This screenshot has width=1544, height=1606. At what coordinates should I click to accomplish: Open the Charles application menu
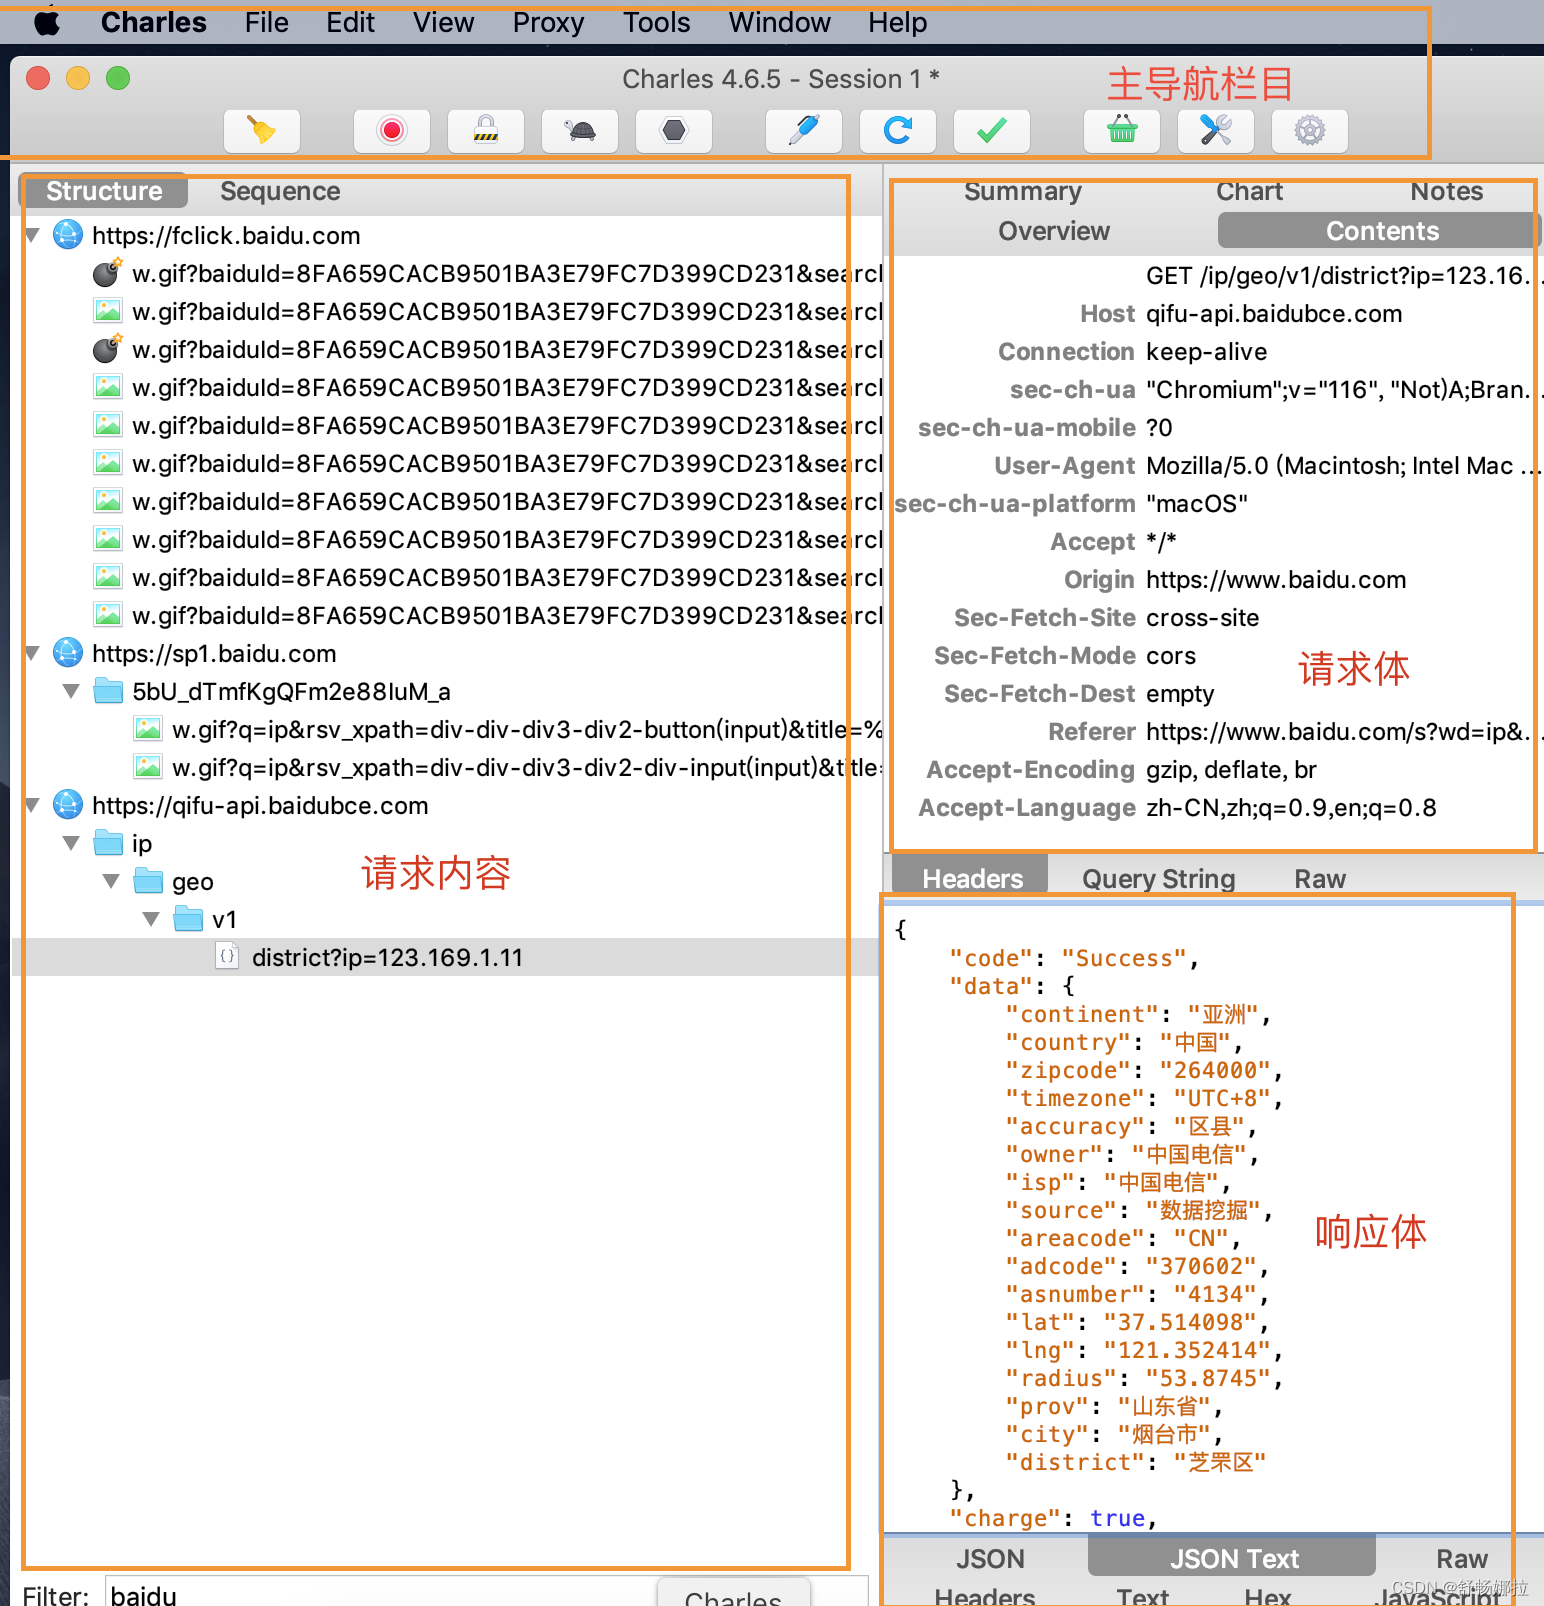(154, 22)
